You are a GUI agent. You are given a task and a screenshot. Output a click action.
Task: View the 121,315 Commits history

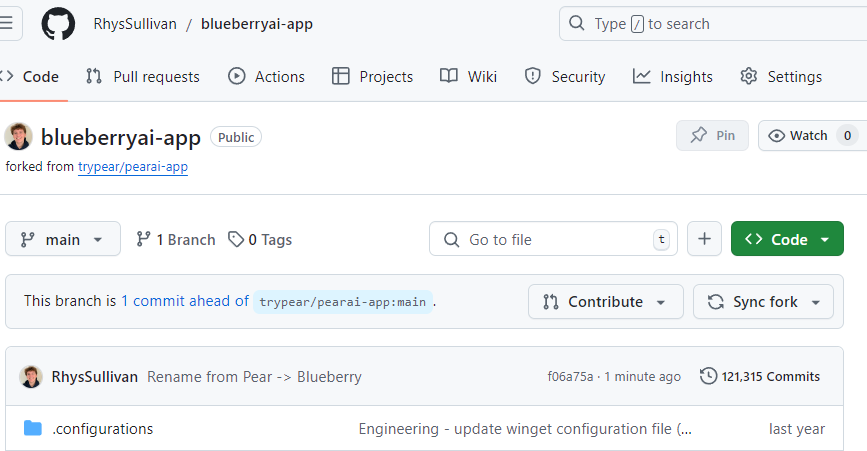point(760,376)
